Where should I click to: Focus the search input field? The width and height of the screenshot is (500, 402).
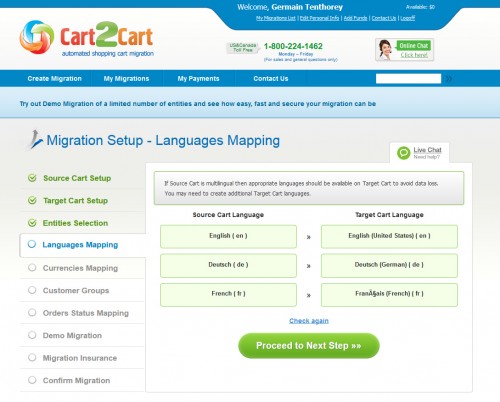tap(408, 79)
